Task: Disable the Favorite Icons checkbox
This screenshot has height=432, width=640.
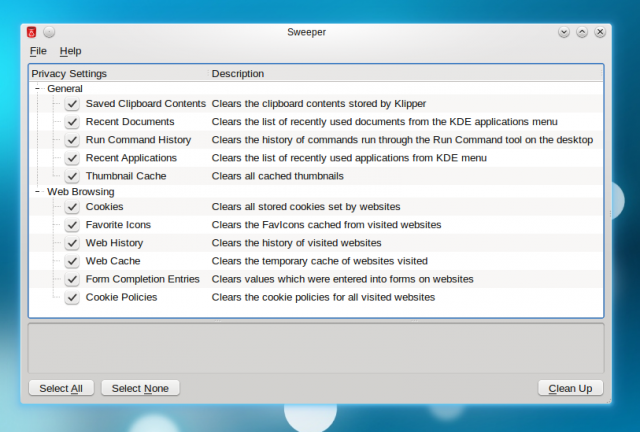Action: coord(72,225)
